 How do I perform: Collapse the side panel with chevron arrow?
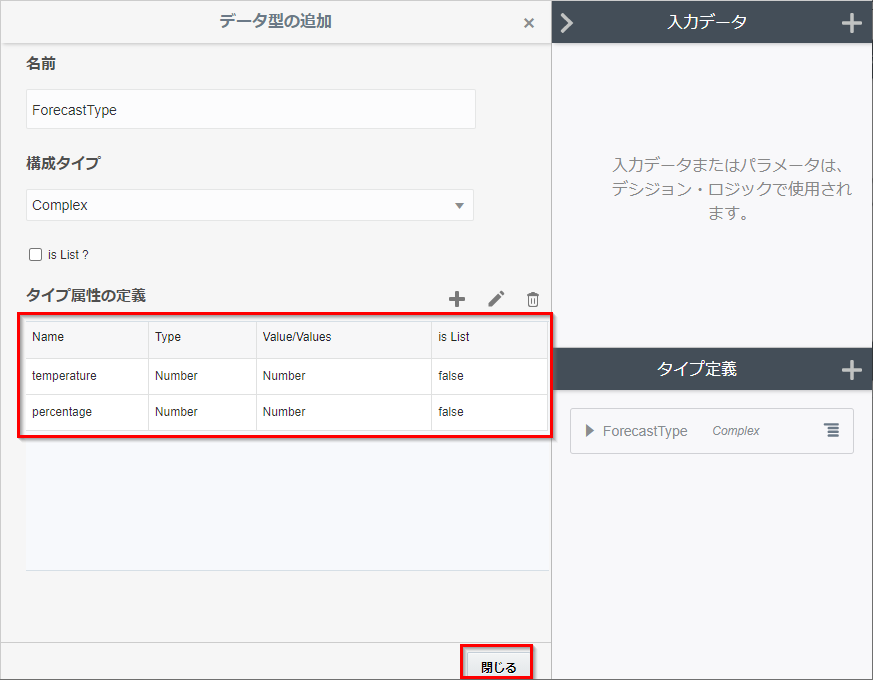[x=567, y=23]
